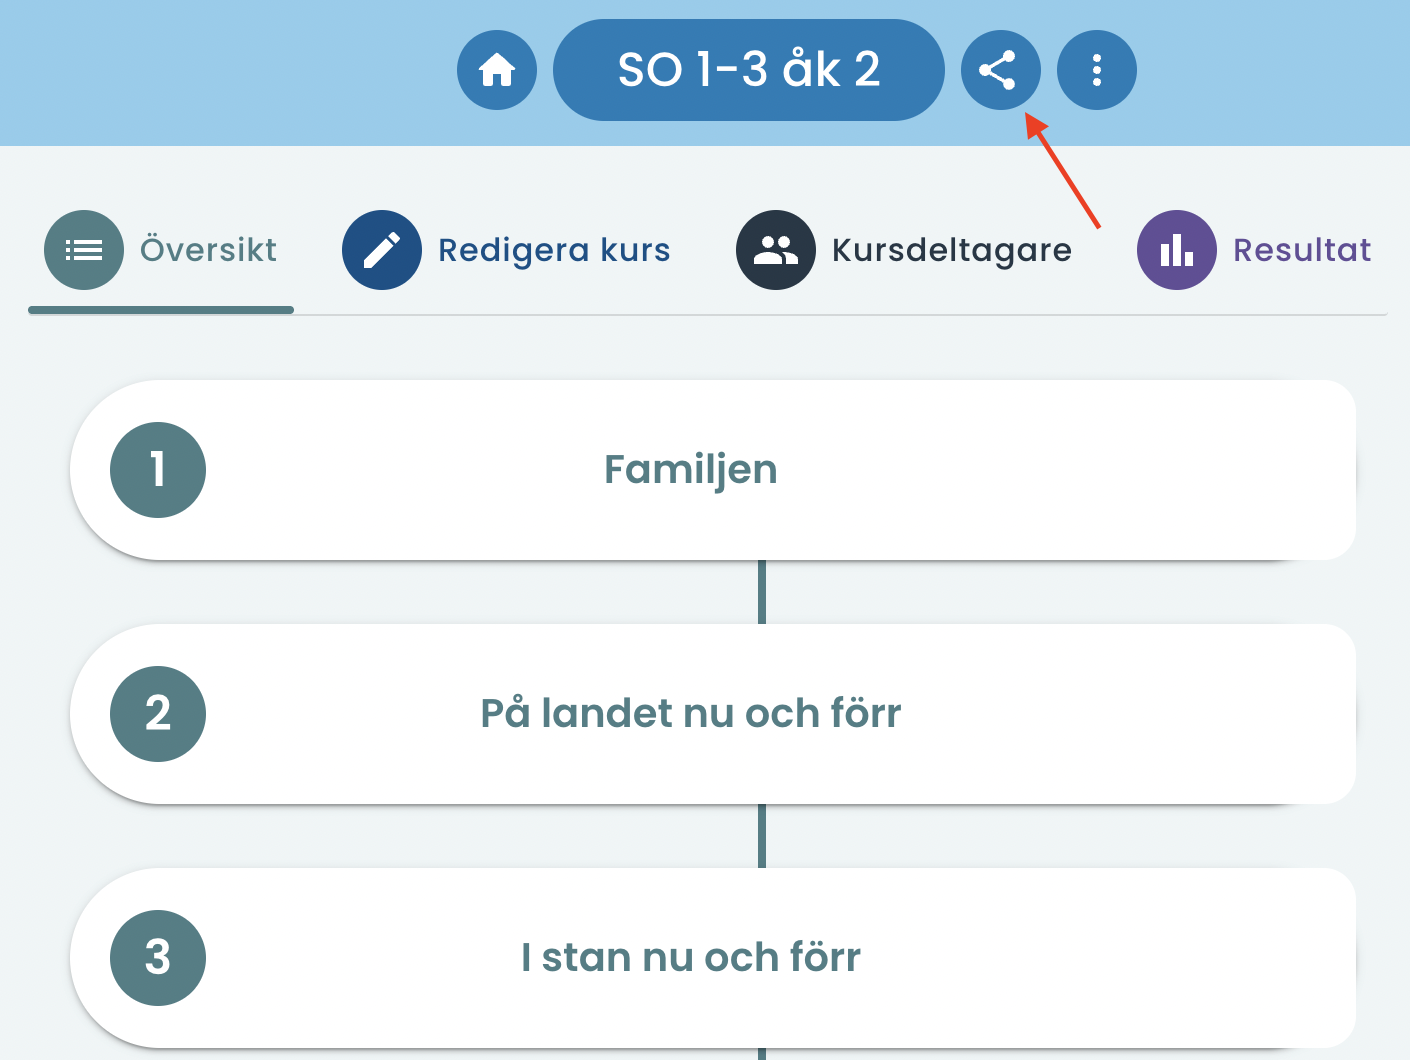Click the bar chart Resultat icon
Image resolution: width=1410 pixels, height=1060 pixels.
[x=1177, y=250]
